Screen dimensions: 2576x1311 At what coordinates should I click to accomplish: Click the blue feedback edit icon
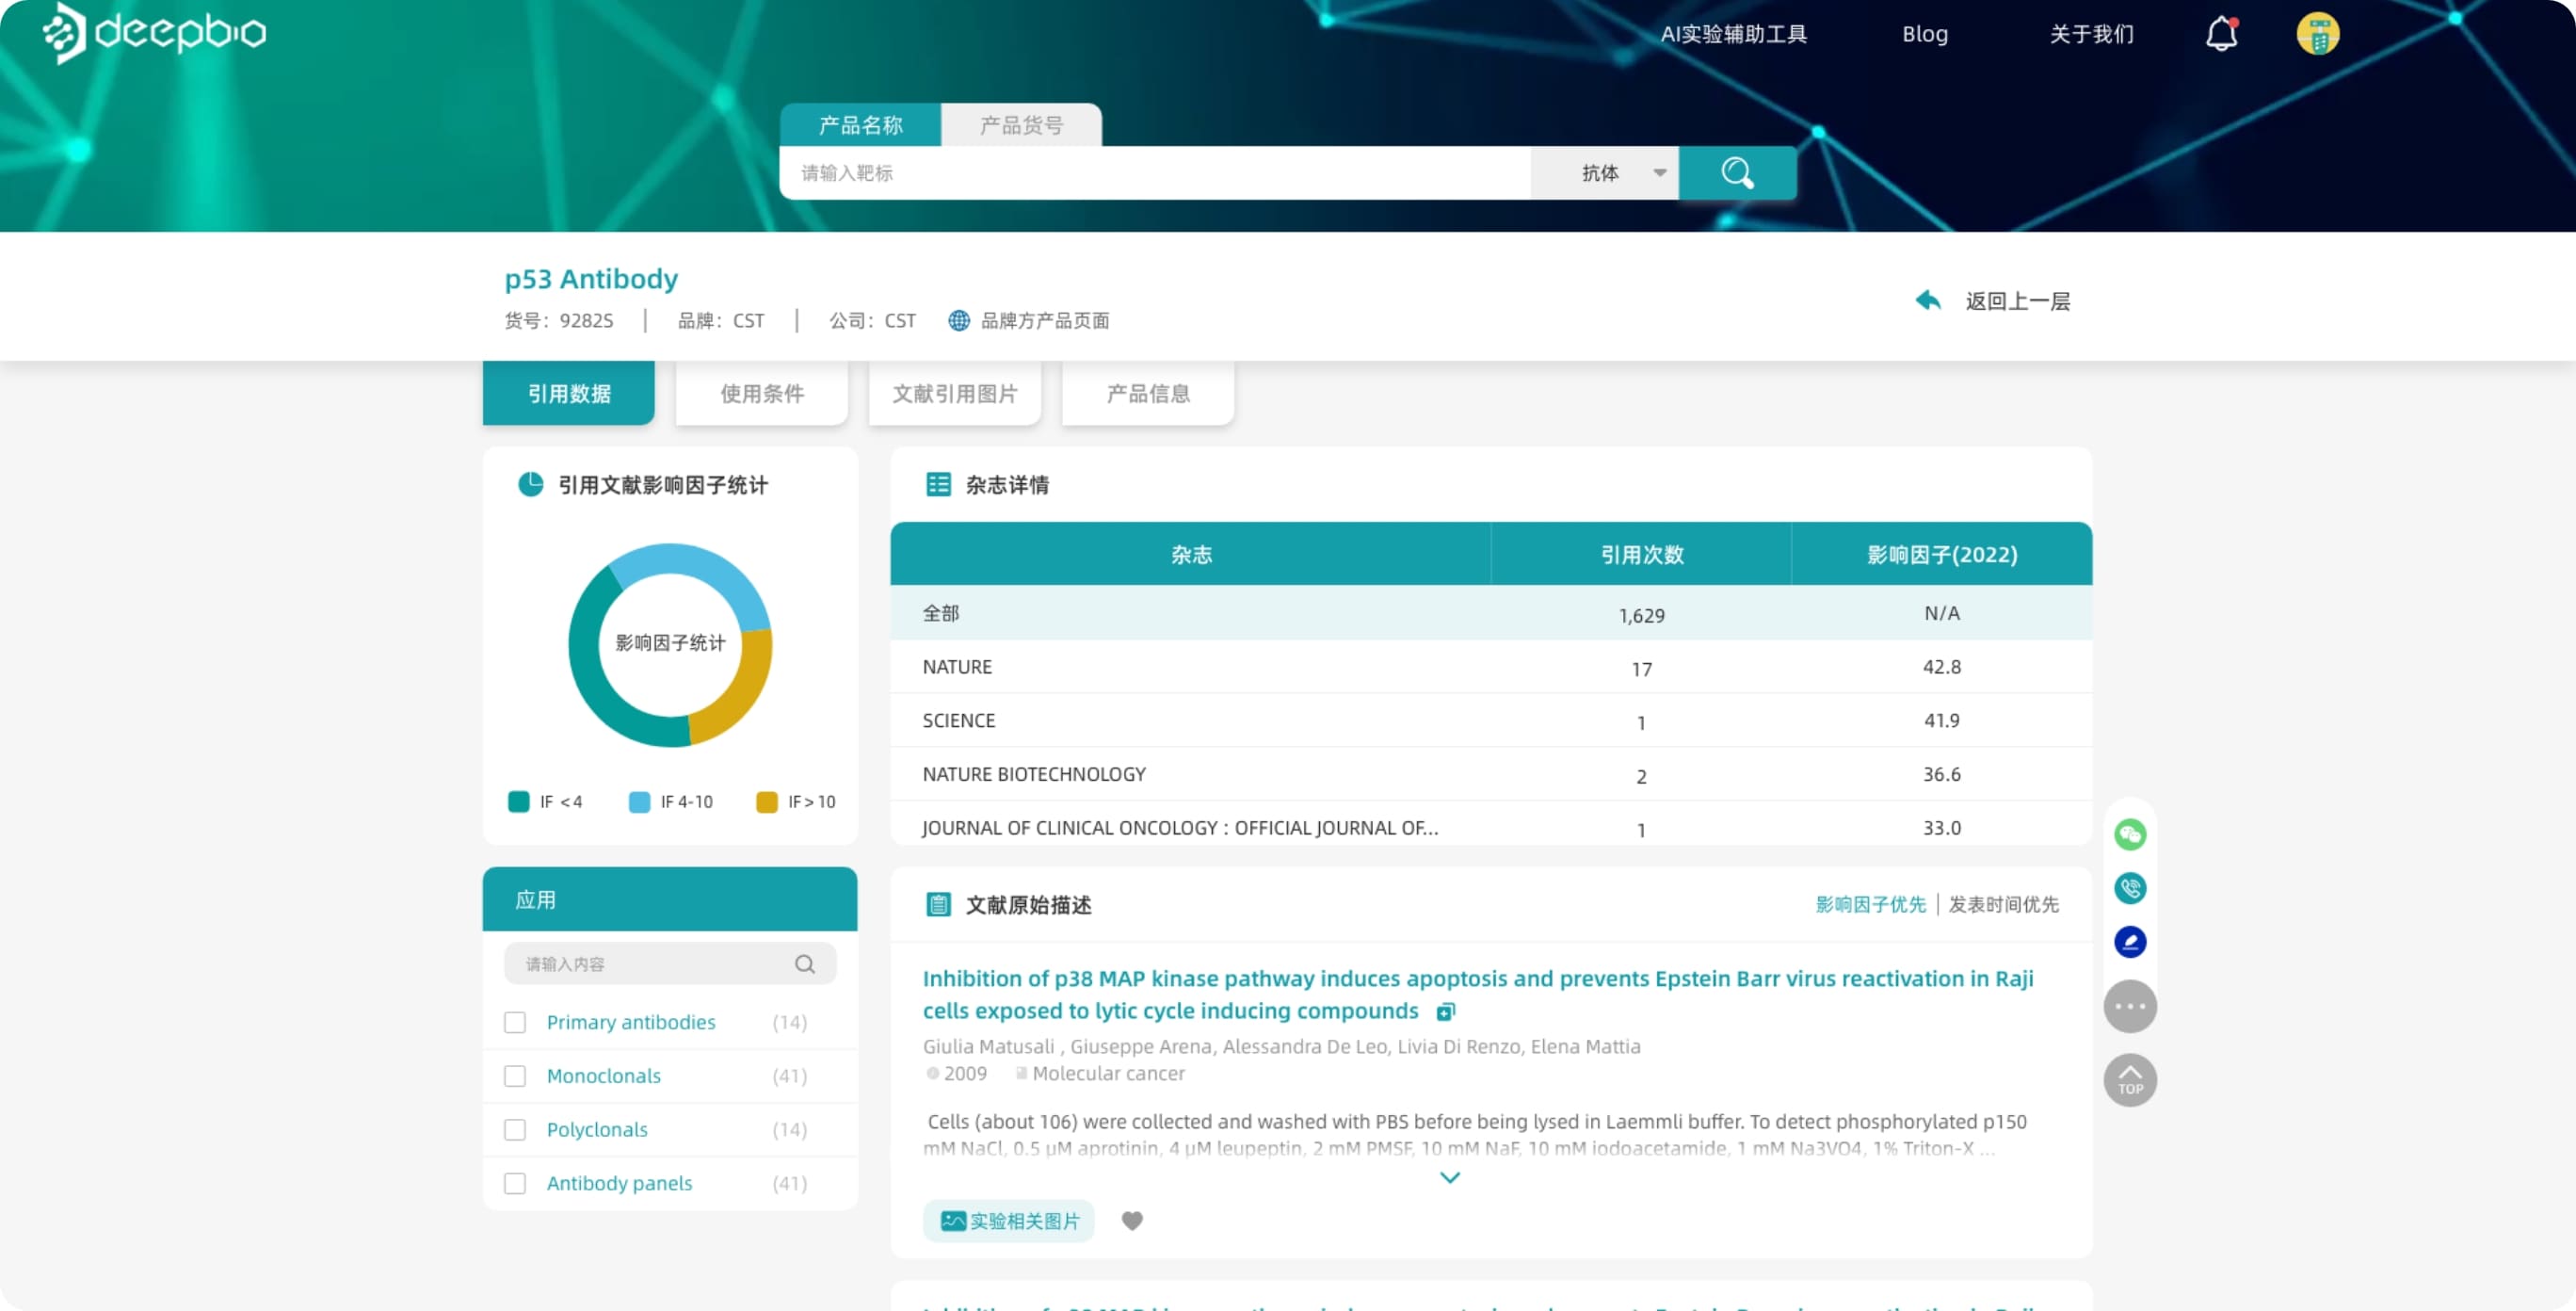coord(2130,941)
